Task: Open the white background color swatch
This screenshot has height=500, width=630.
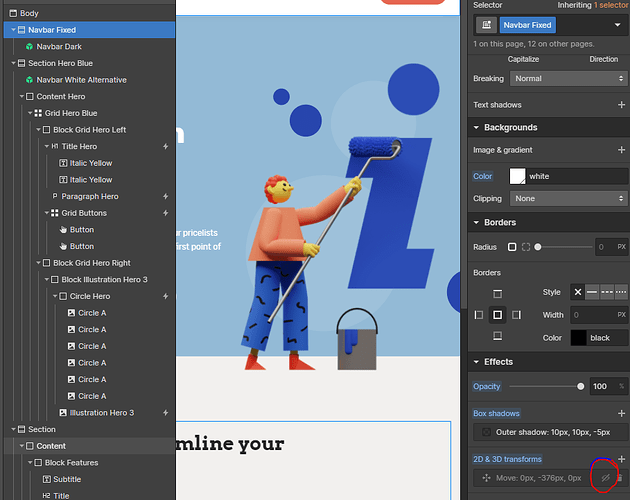Action: pyautogui.click(x=517, y=176)
